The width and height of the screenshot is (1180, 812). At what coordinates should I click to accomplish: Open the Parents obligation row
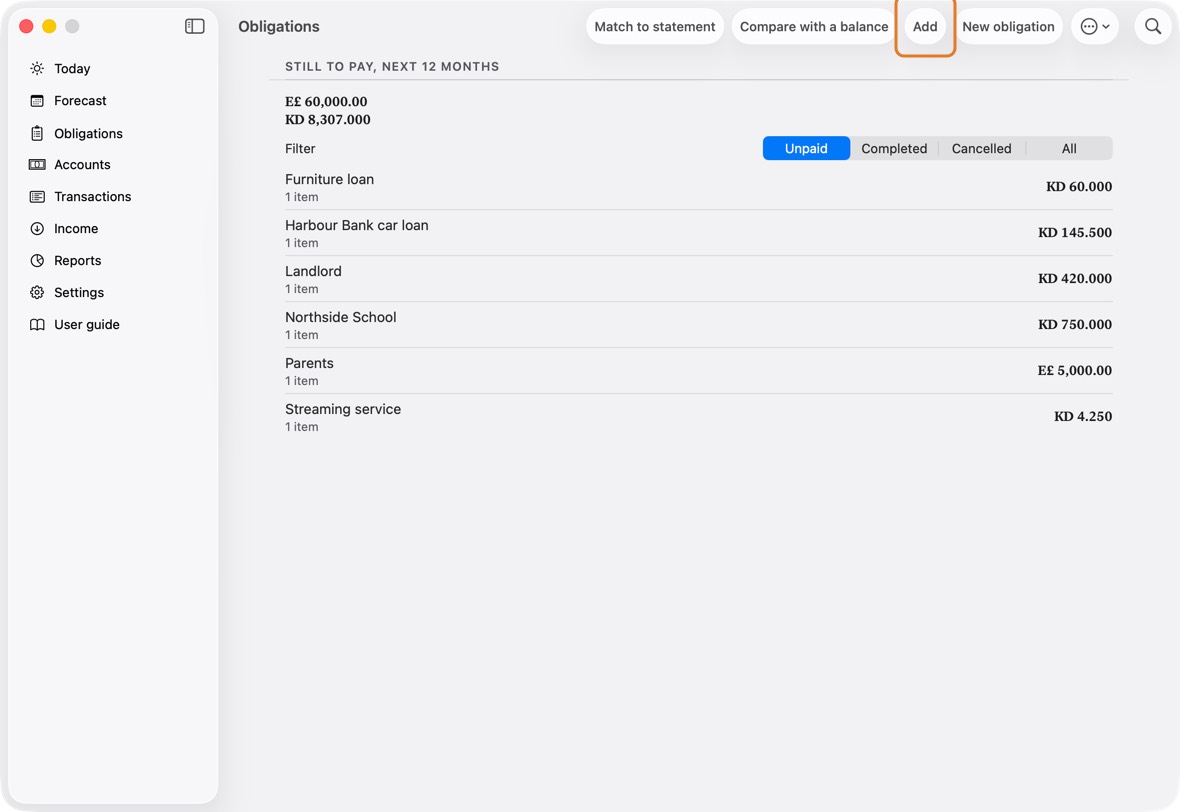click(x=698, y=371)
